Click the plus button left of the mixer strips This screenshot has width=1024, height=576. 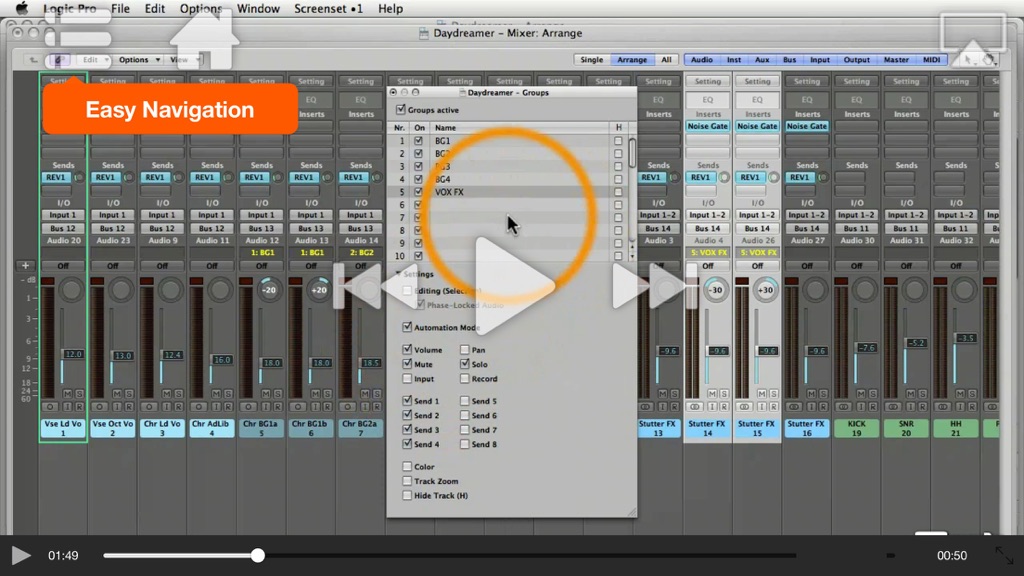pos(25,266)
